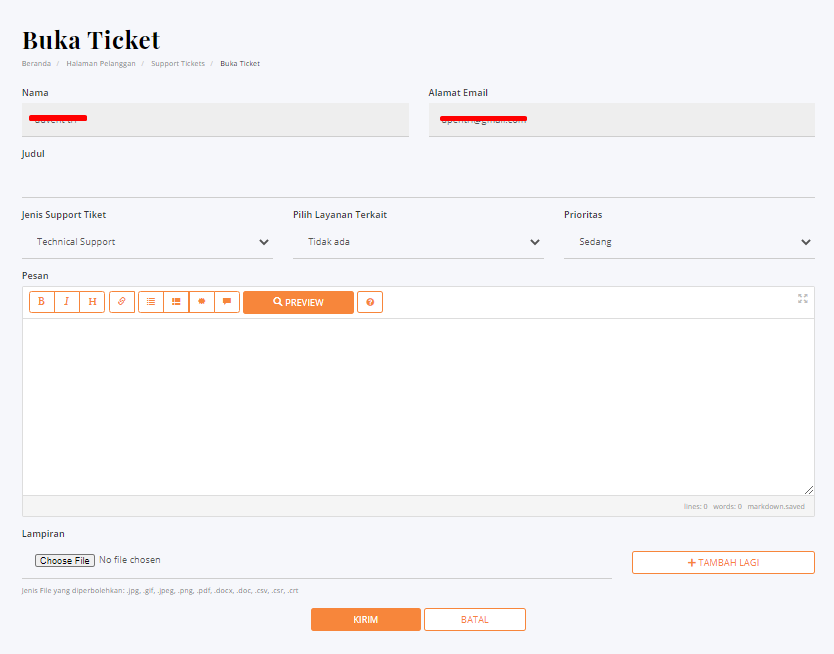Image resolution: width=834 pixels, height=654 pixels.
Task: Insert a hyperlink using the link icon
Action: point(122,302)
